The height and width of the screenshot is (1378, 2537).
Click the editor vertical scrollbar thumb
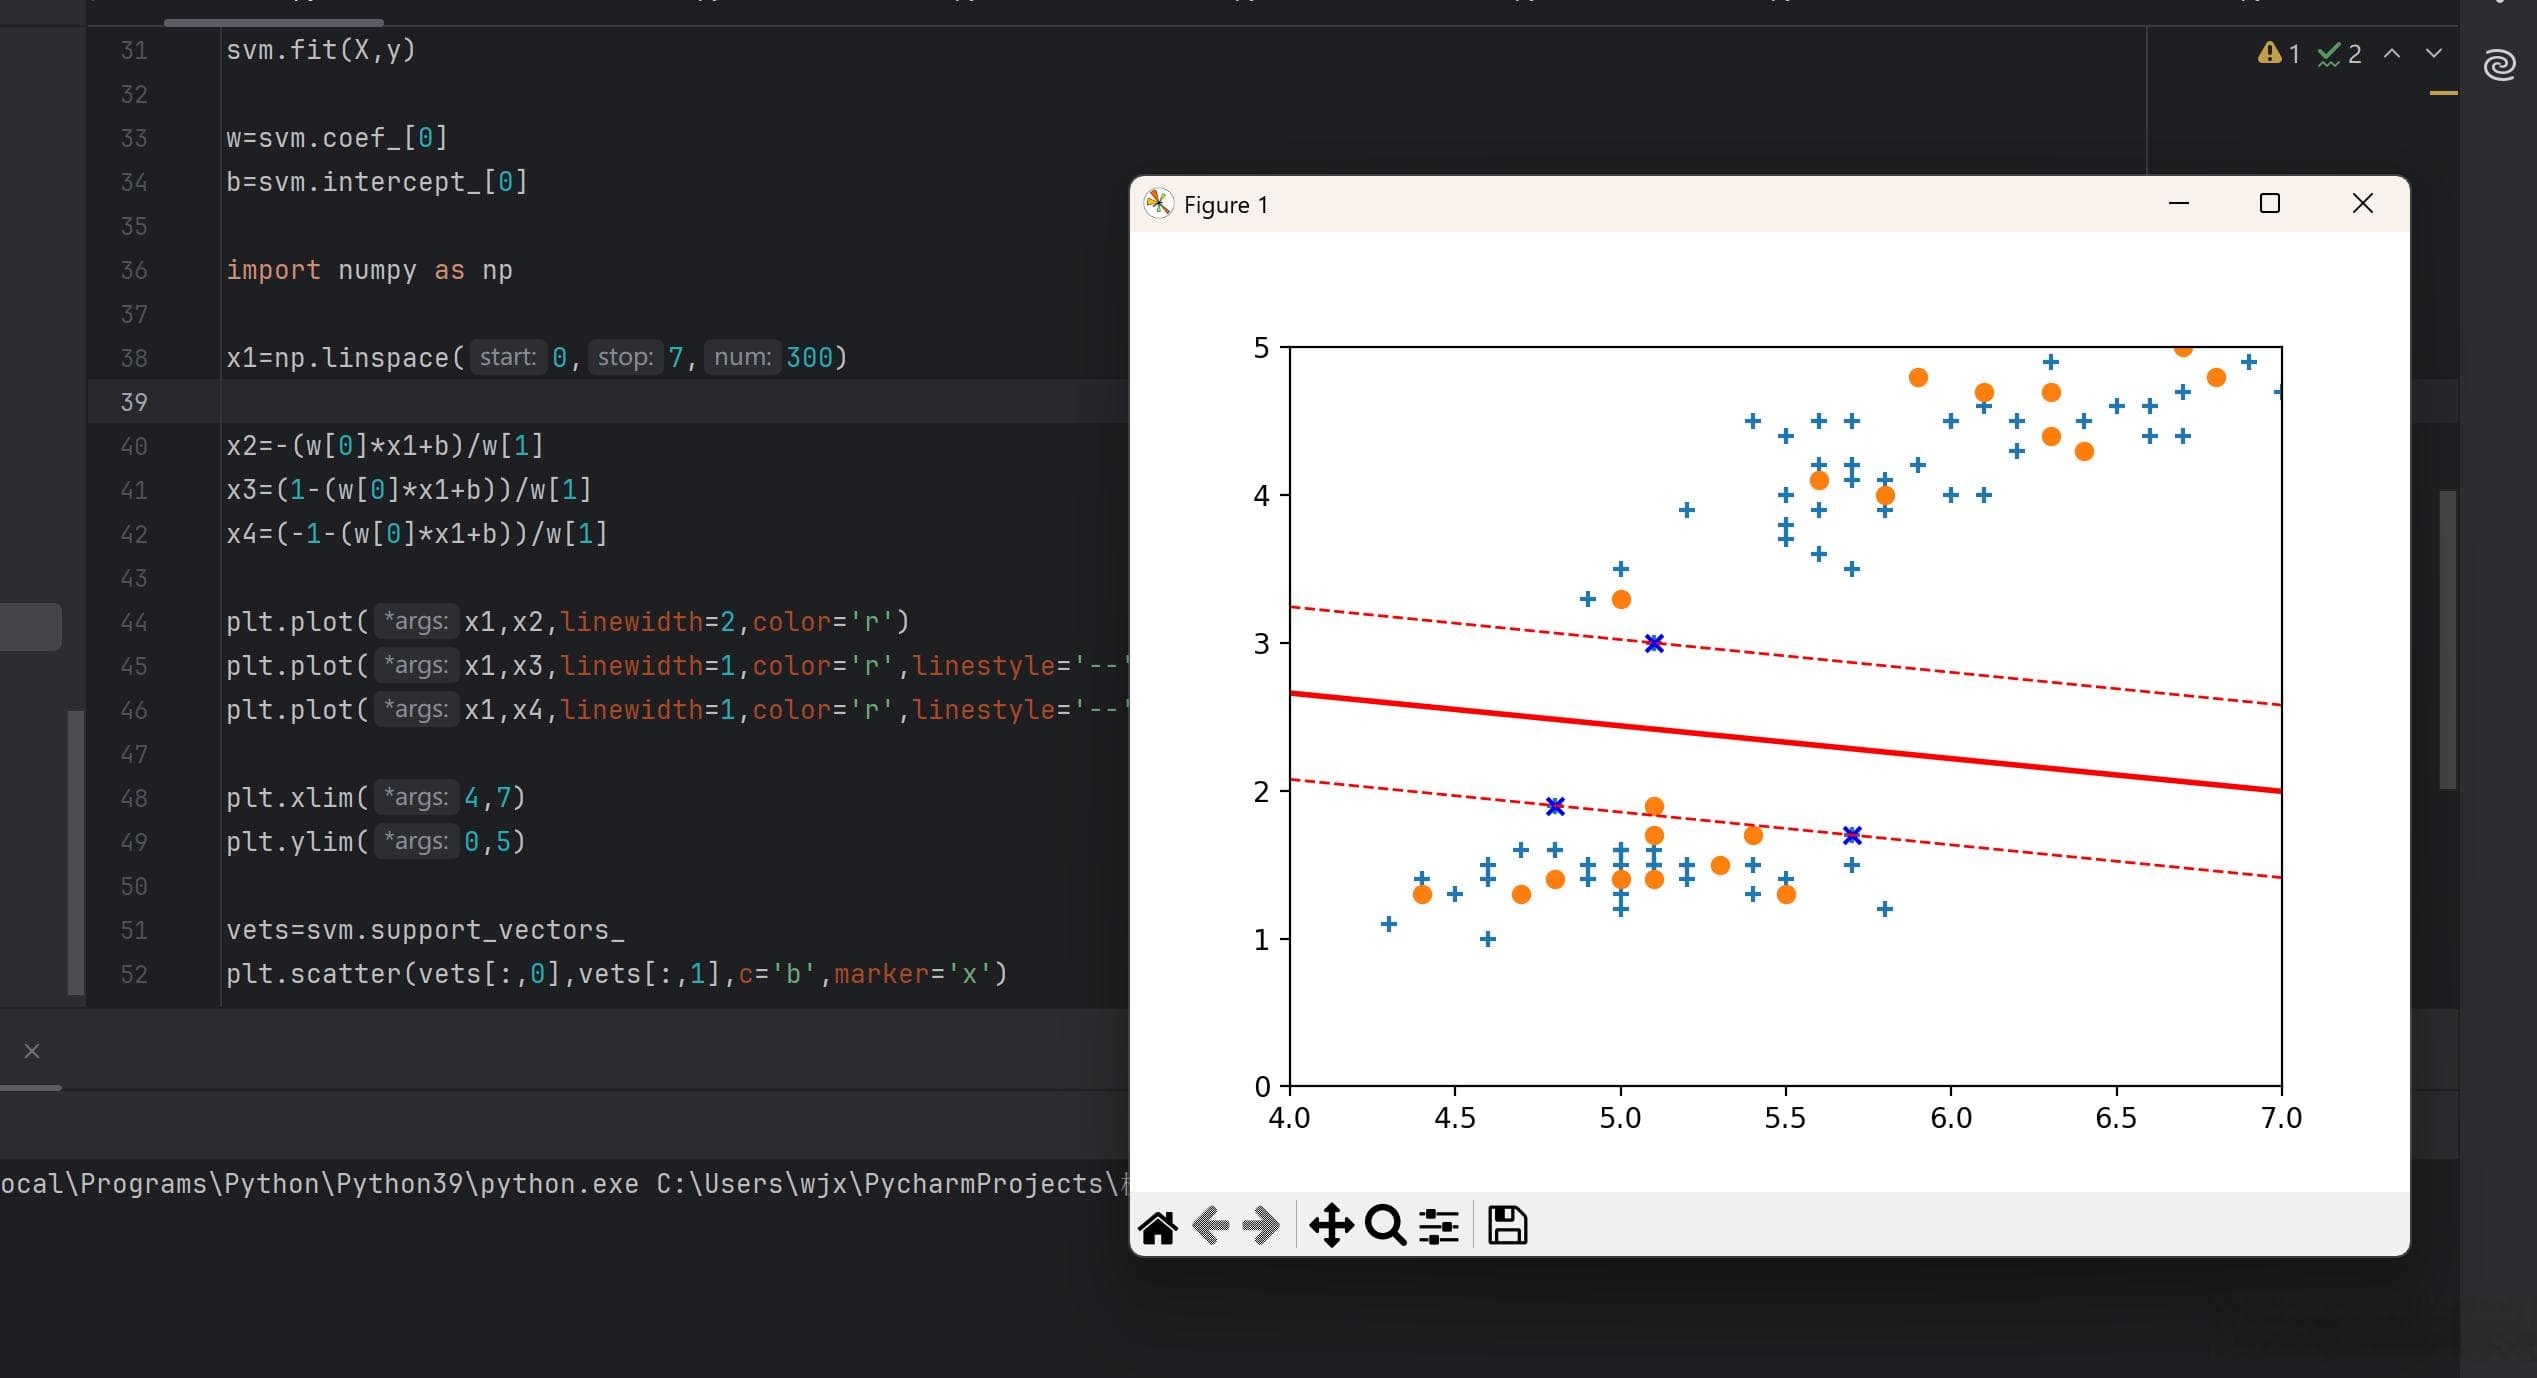point(2448,640)
